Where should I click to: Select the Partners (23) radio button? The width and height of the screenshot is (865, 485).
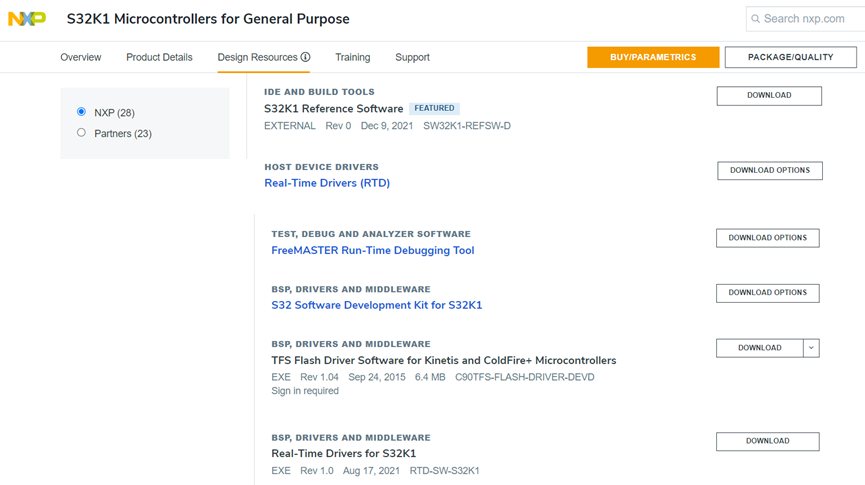click(81, 133)
